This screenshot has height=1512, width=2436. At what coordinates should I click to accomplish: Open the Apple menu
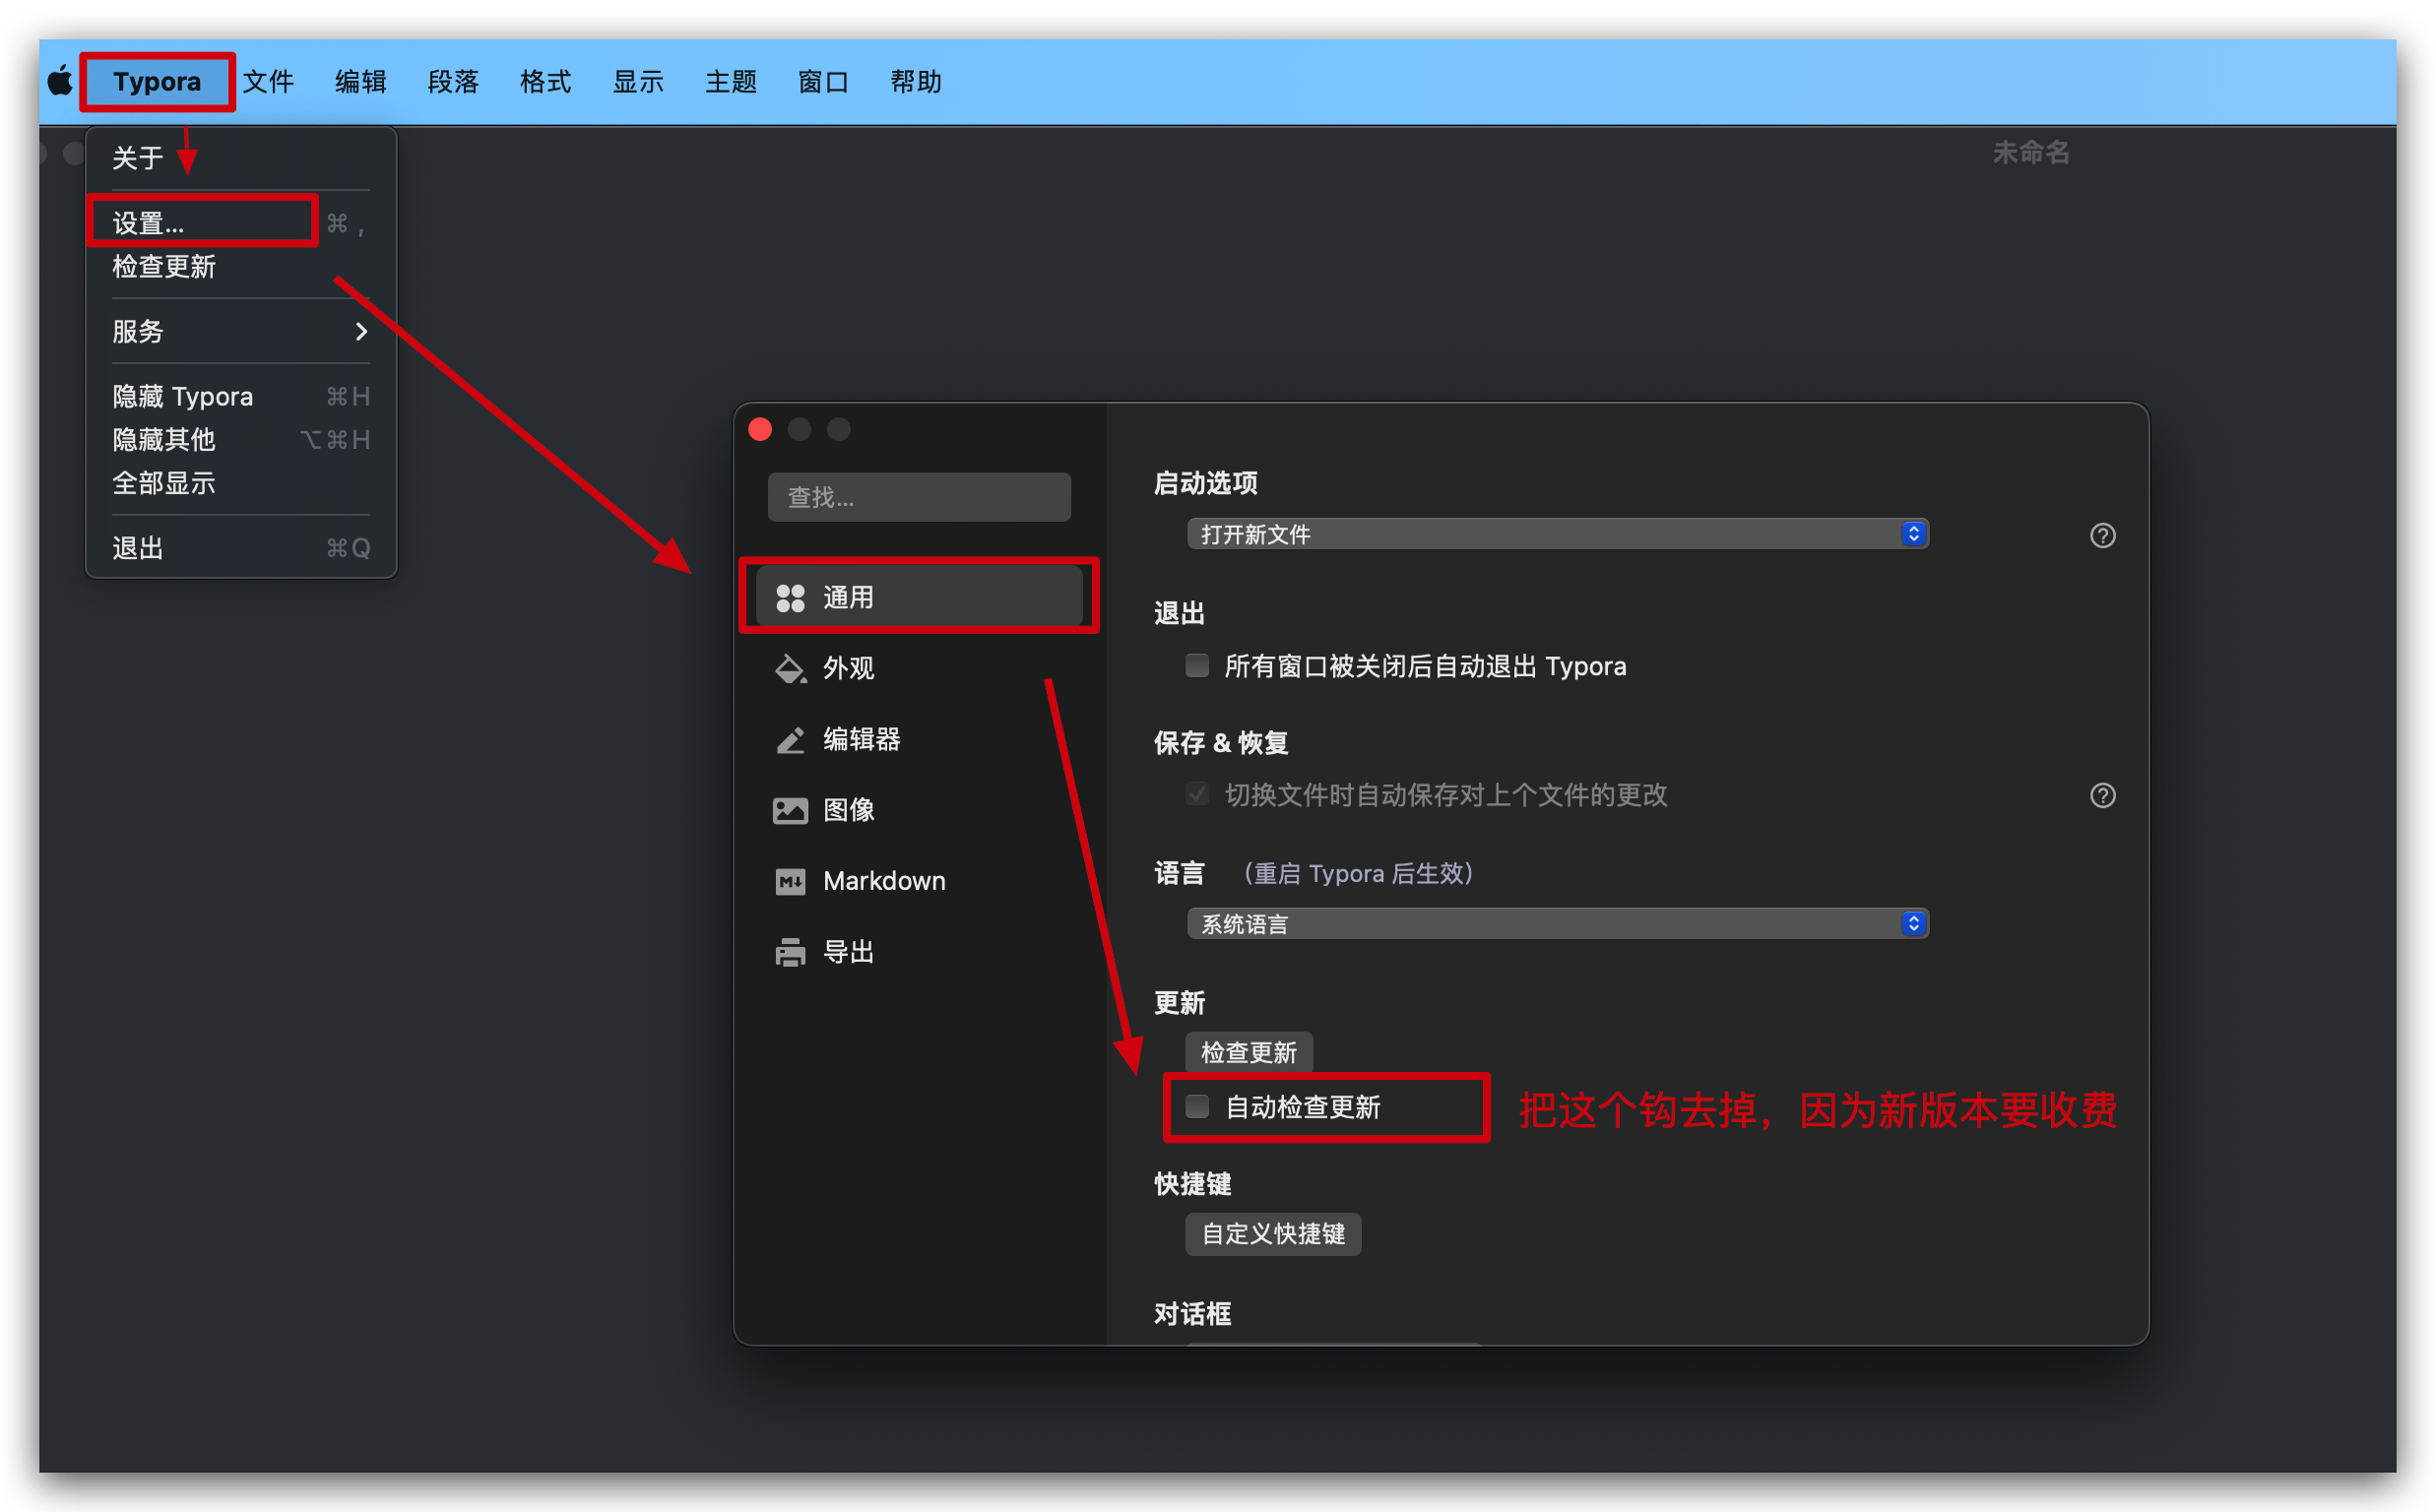click(x=60, y=81)
